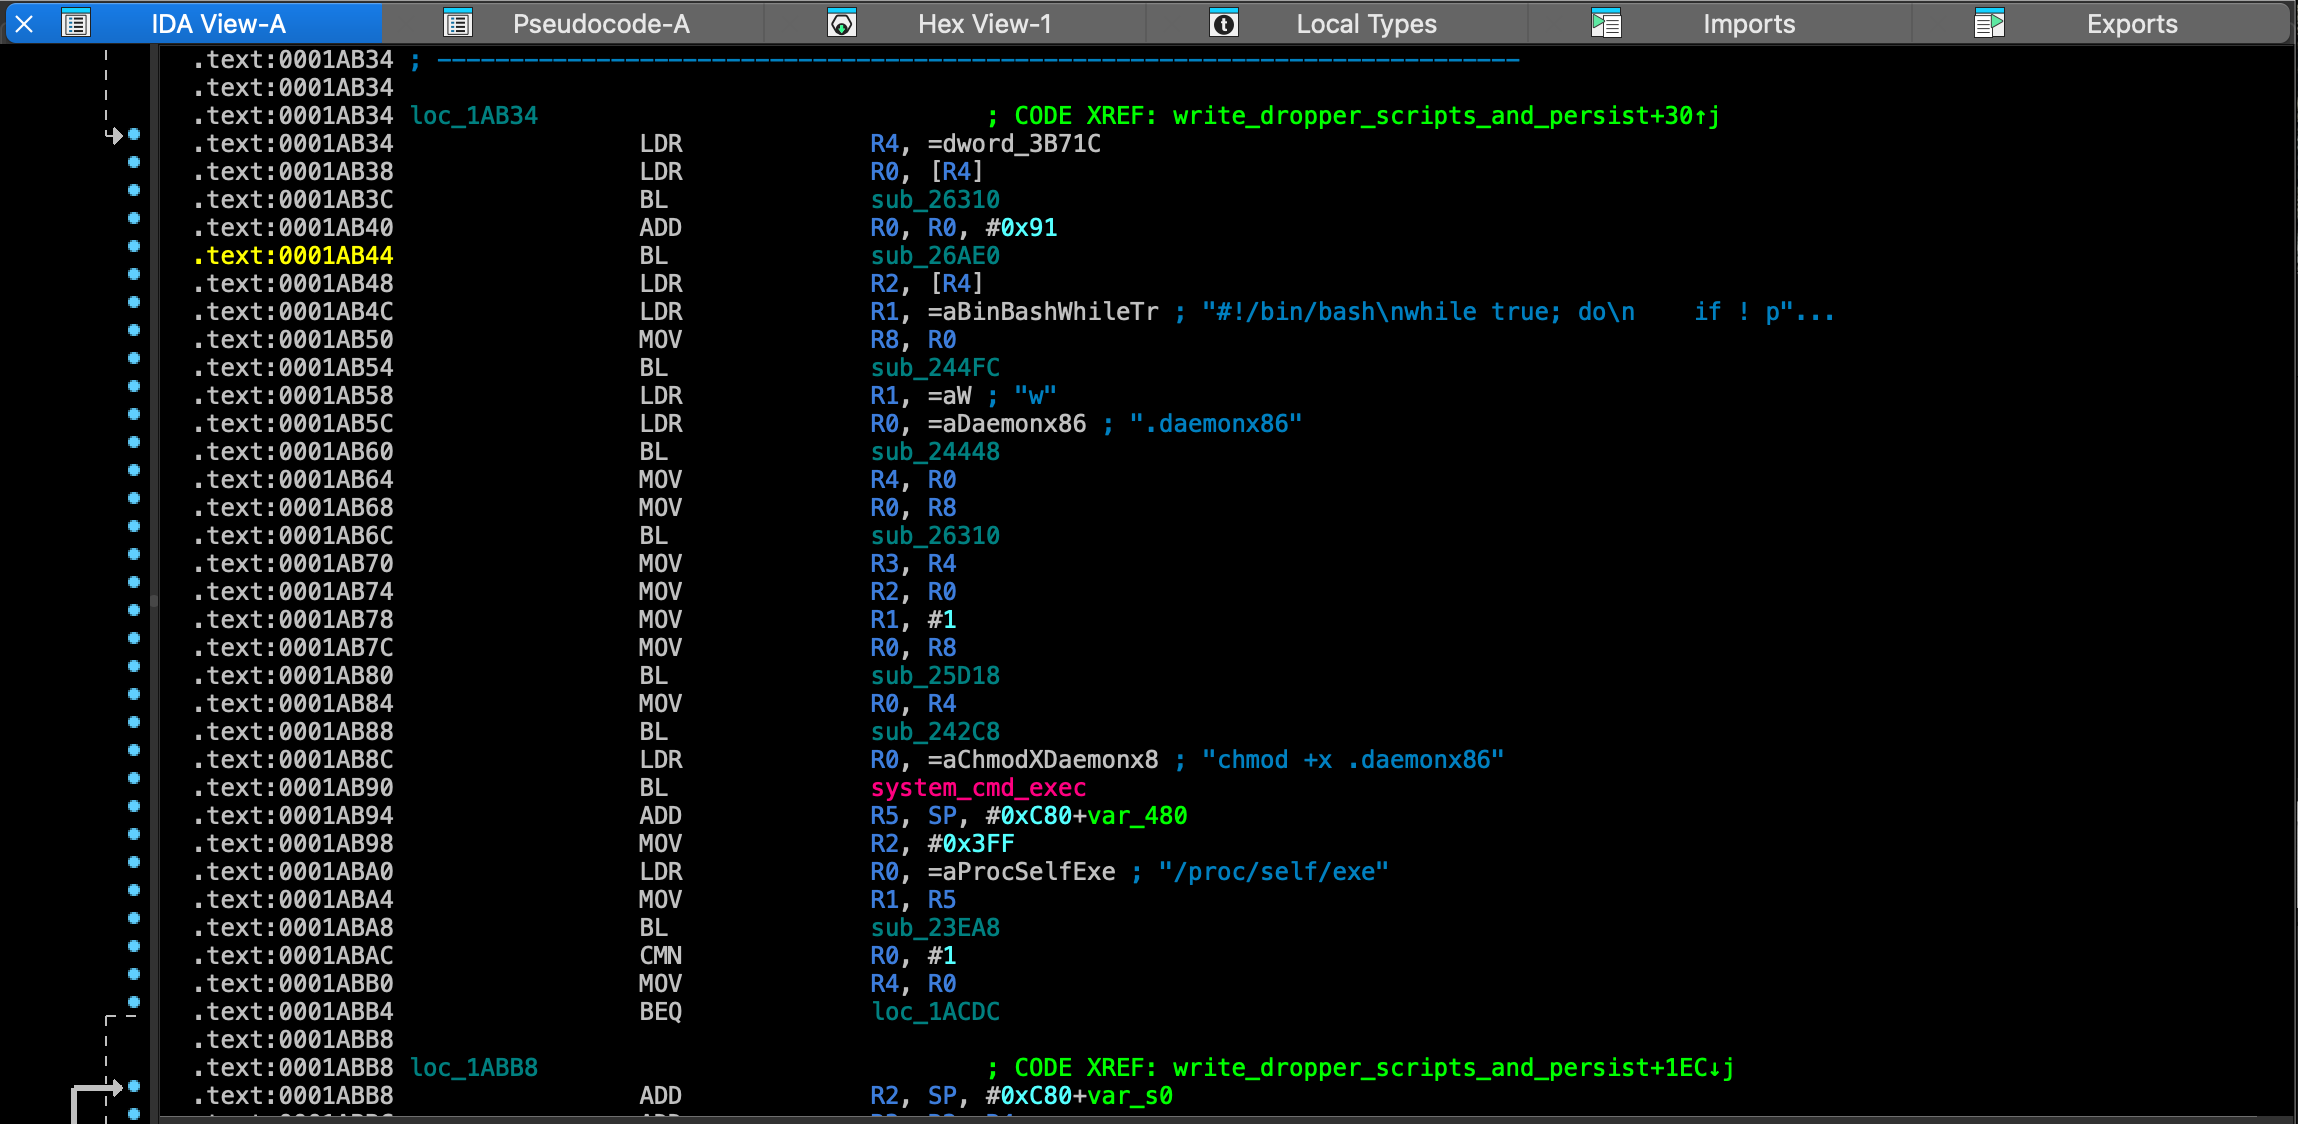
Task: Click the #0x3FF immediate value
Action: coord(971,844)
